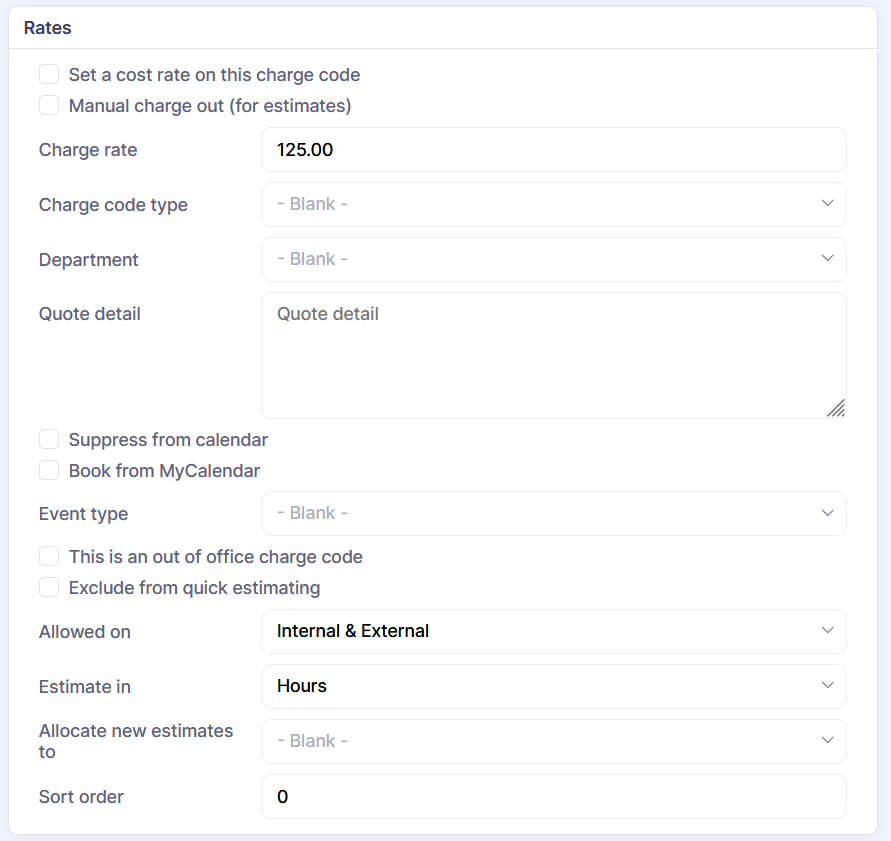Enable 'Set a cost rate on this charge code'
Screen dimensions: 891x841
point(49,75)
